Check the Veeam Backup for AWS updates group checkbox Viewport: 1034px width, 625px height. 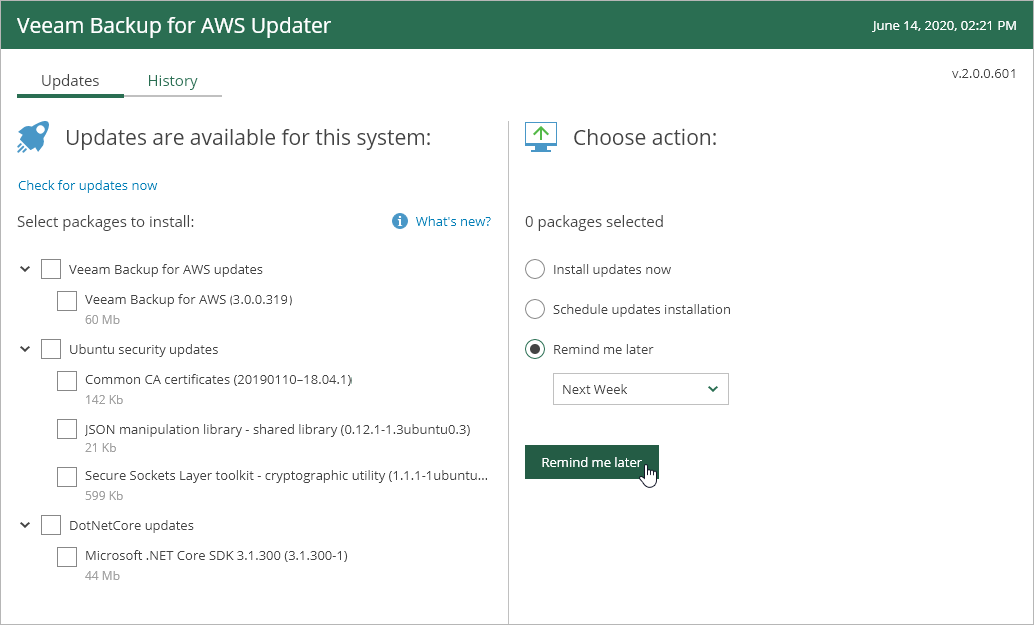[x=51, y=269]
